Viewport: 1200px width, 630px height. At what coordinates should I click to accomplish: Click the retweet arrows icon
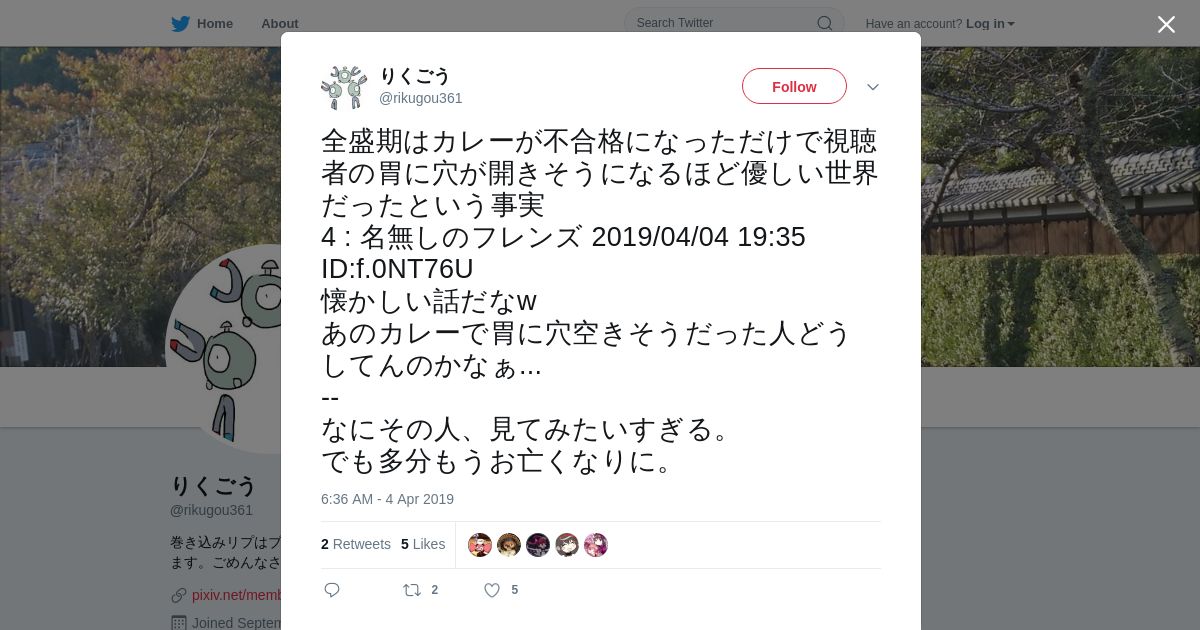[x=411, y=590]
